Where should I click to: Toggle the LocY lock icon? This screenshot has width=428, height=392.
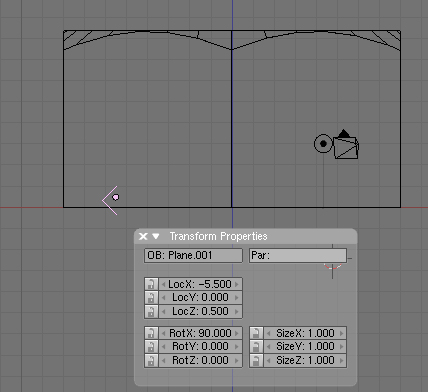(x=151, y=298)
